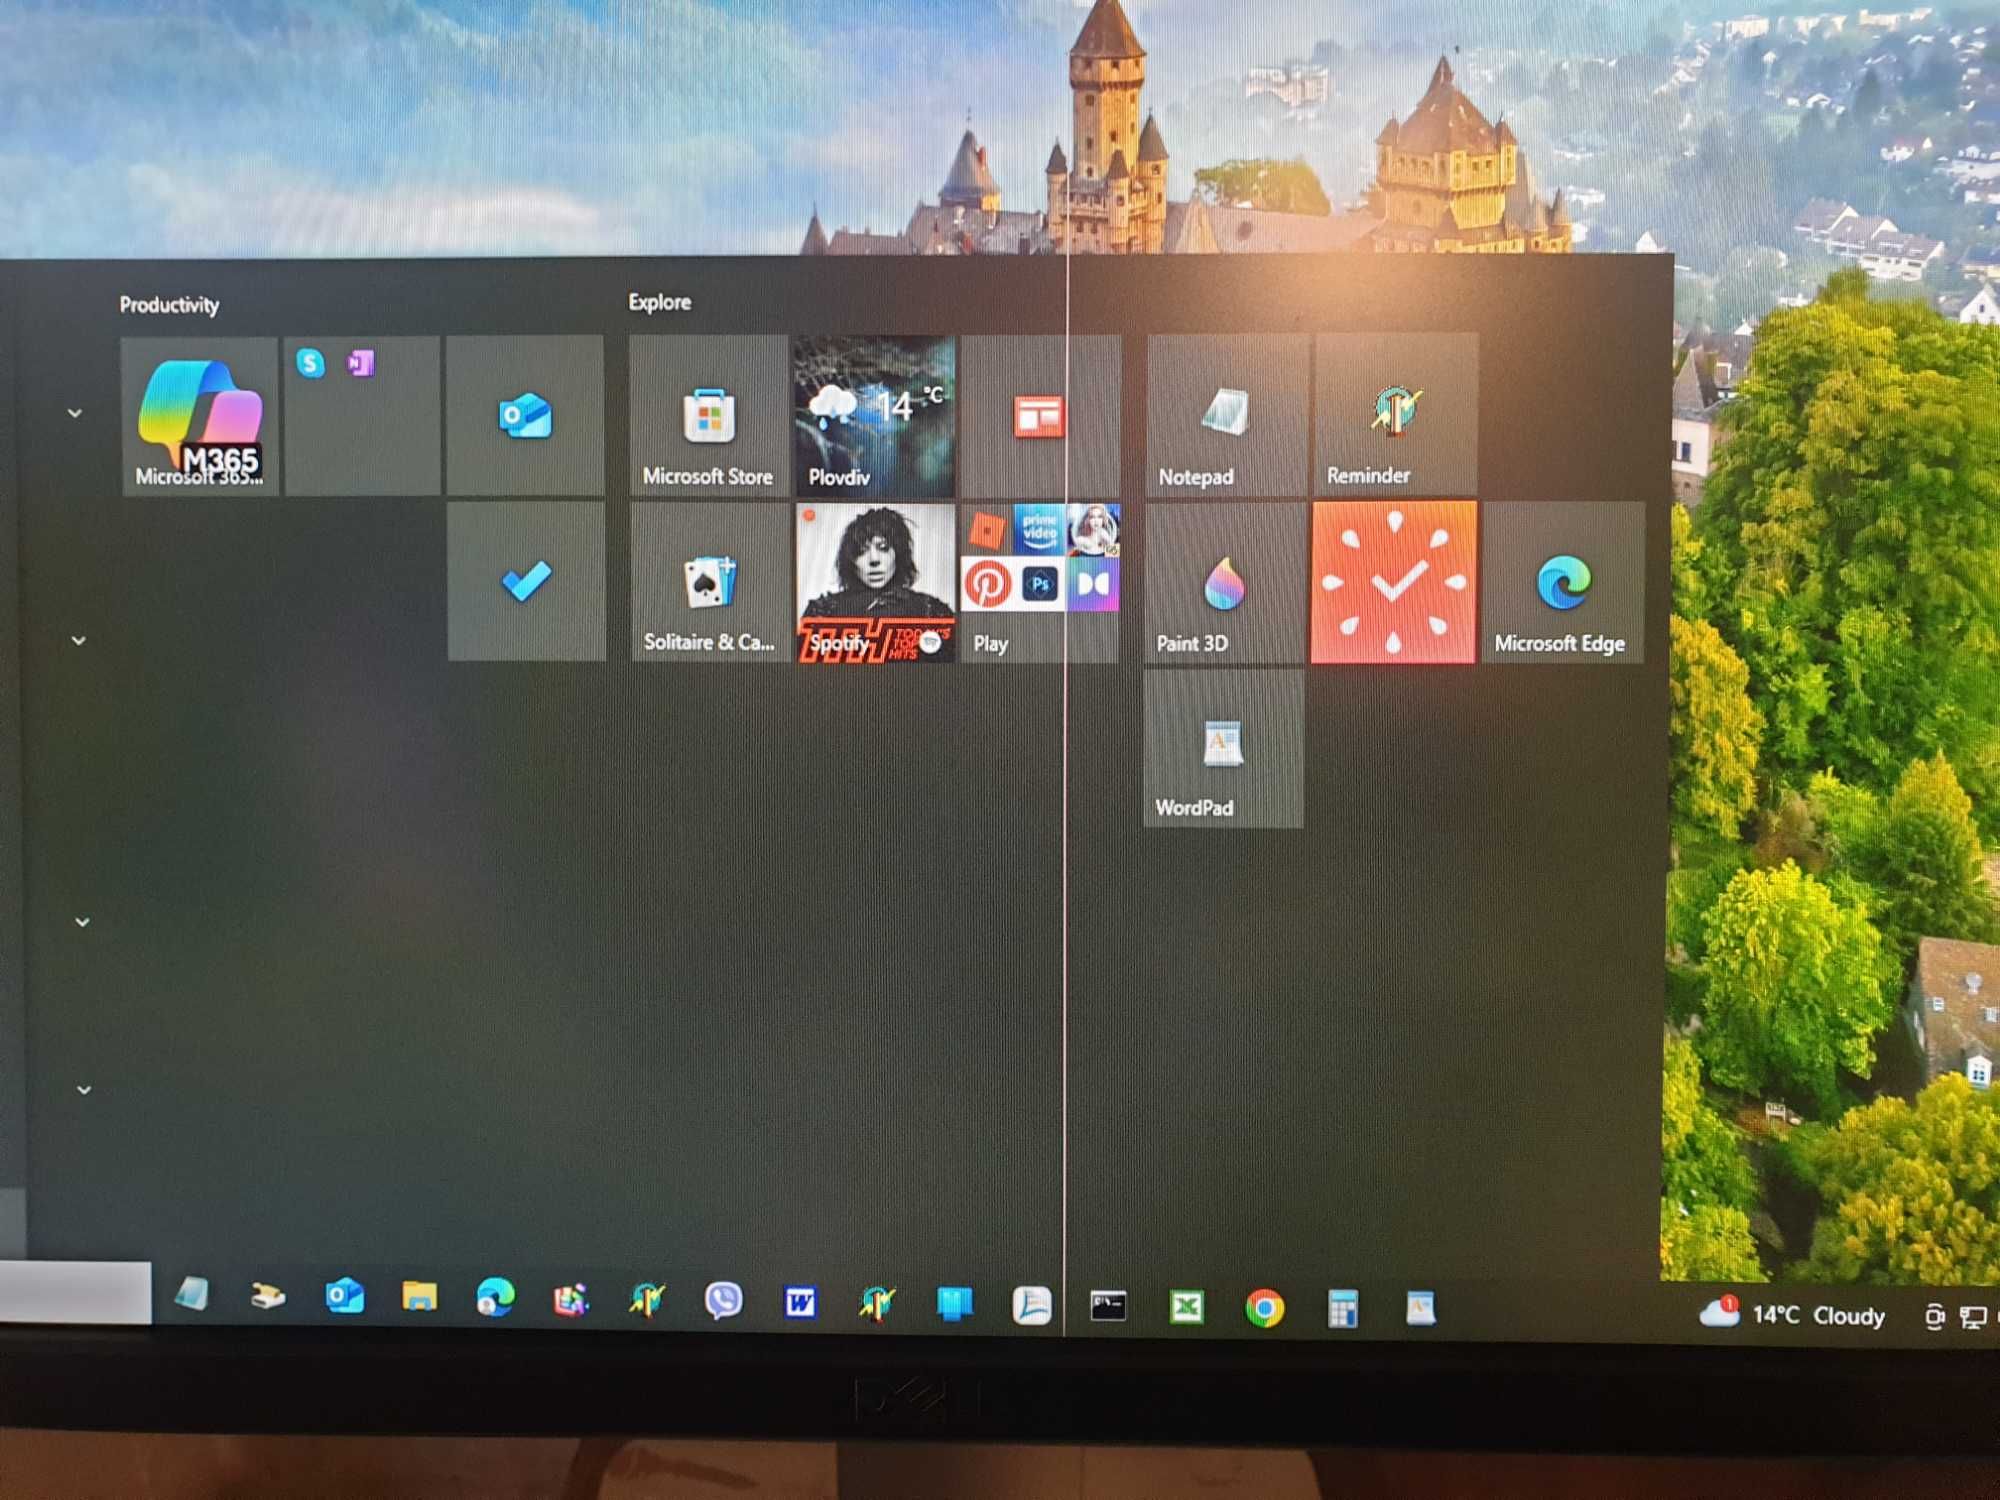Open the Microsoft 365 tile
The height and width of the screenshot is (1500, 2000).
tap(199, 416)
